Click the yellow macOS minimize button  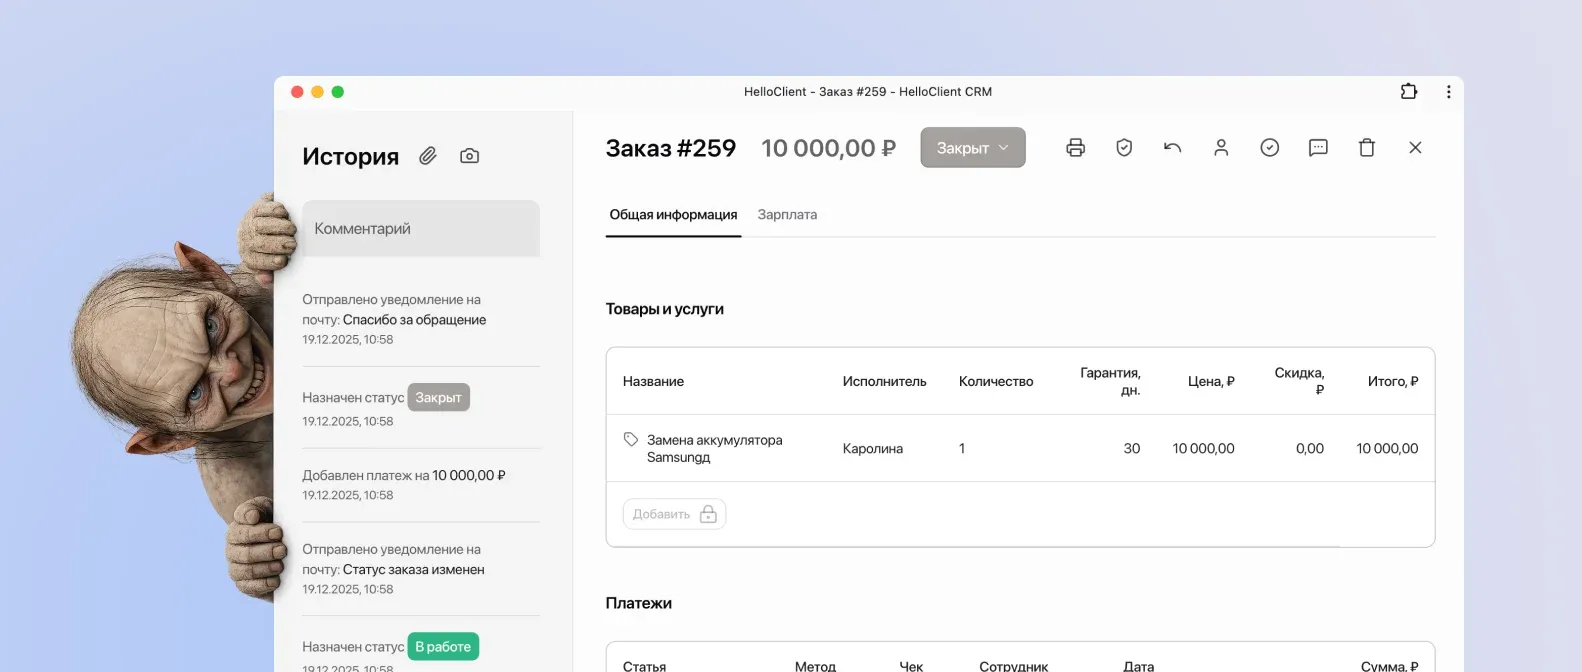317,92
